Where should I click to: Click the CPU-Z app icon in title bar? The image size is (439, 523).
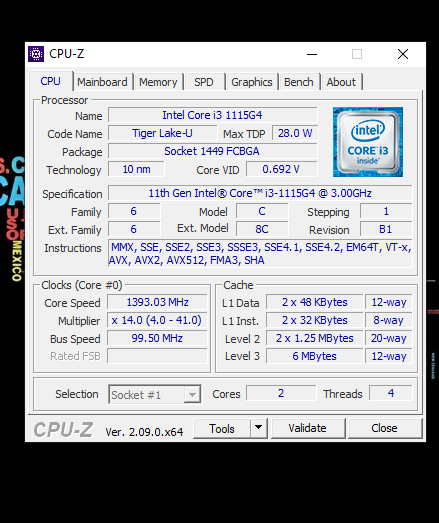click(36, 54)
